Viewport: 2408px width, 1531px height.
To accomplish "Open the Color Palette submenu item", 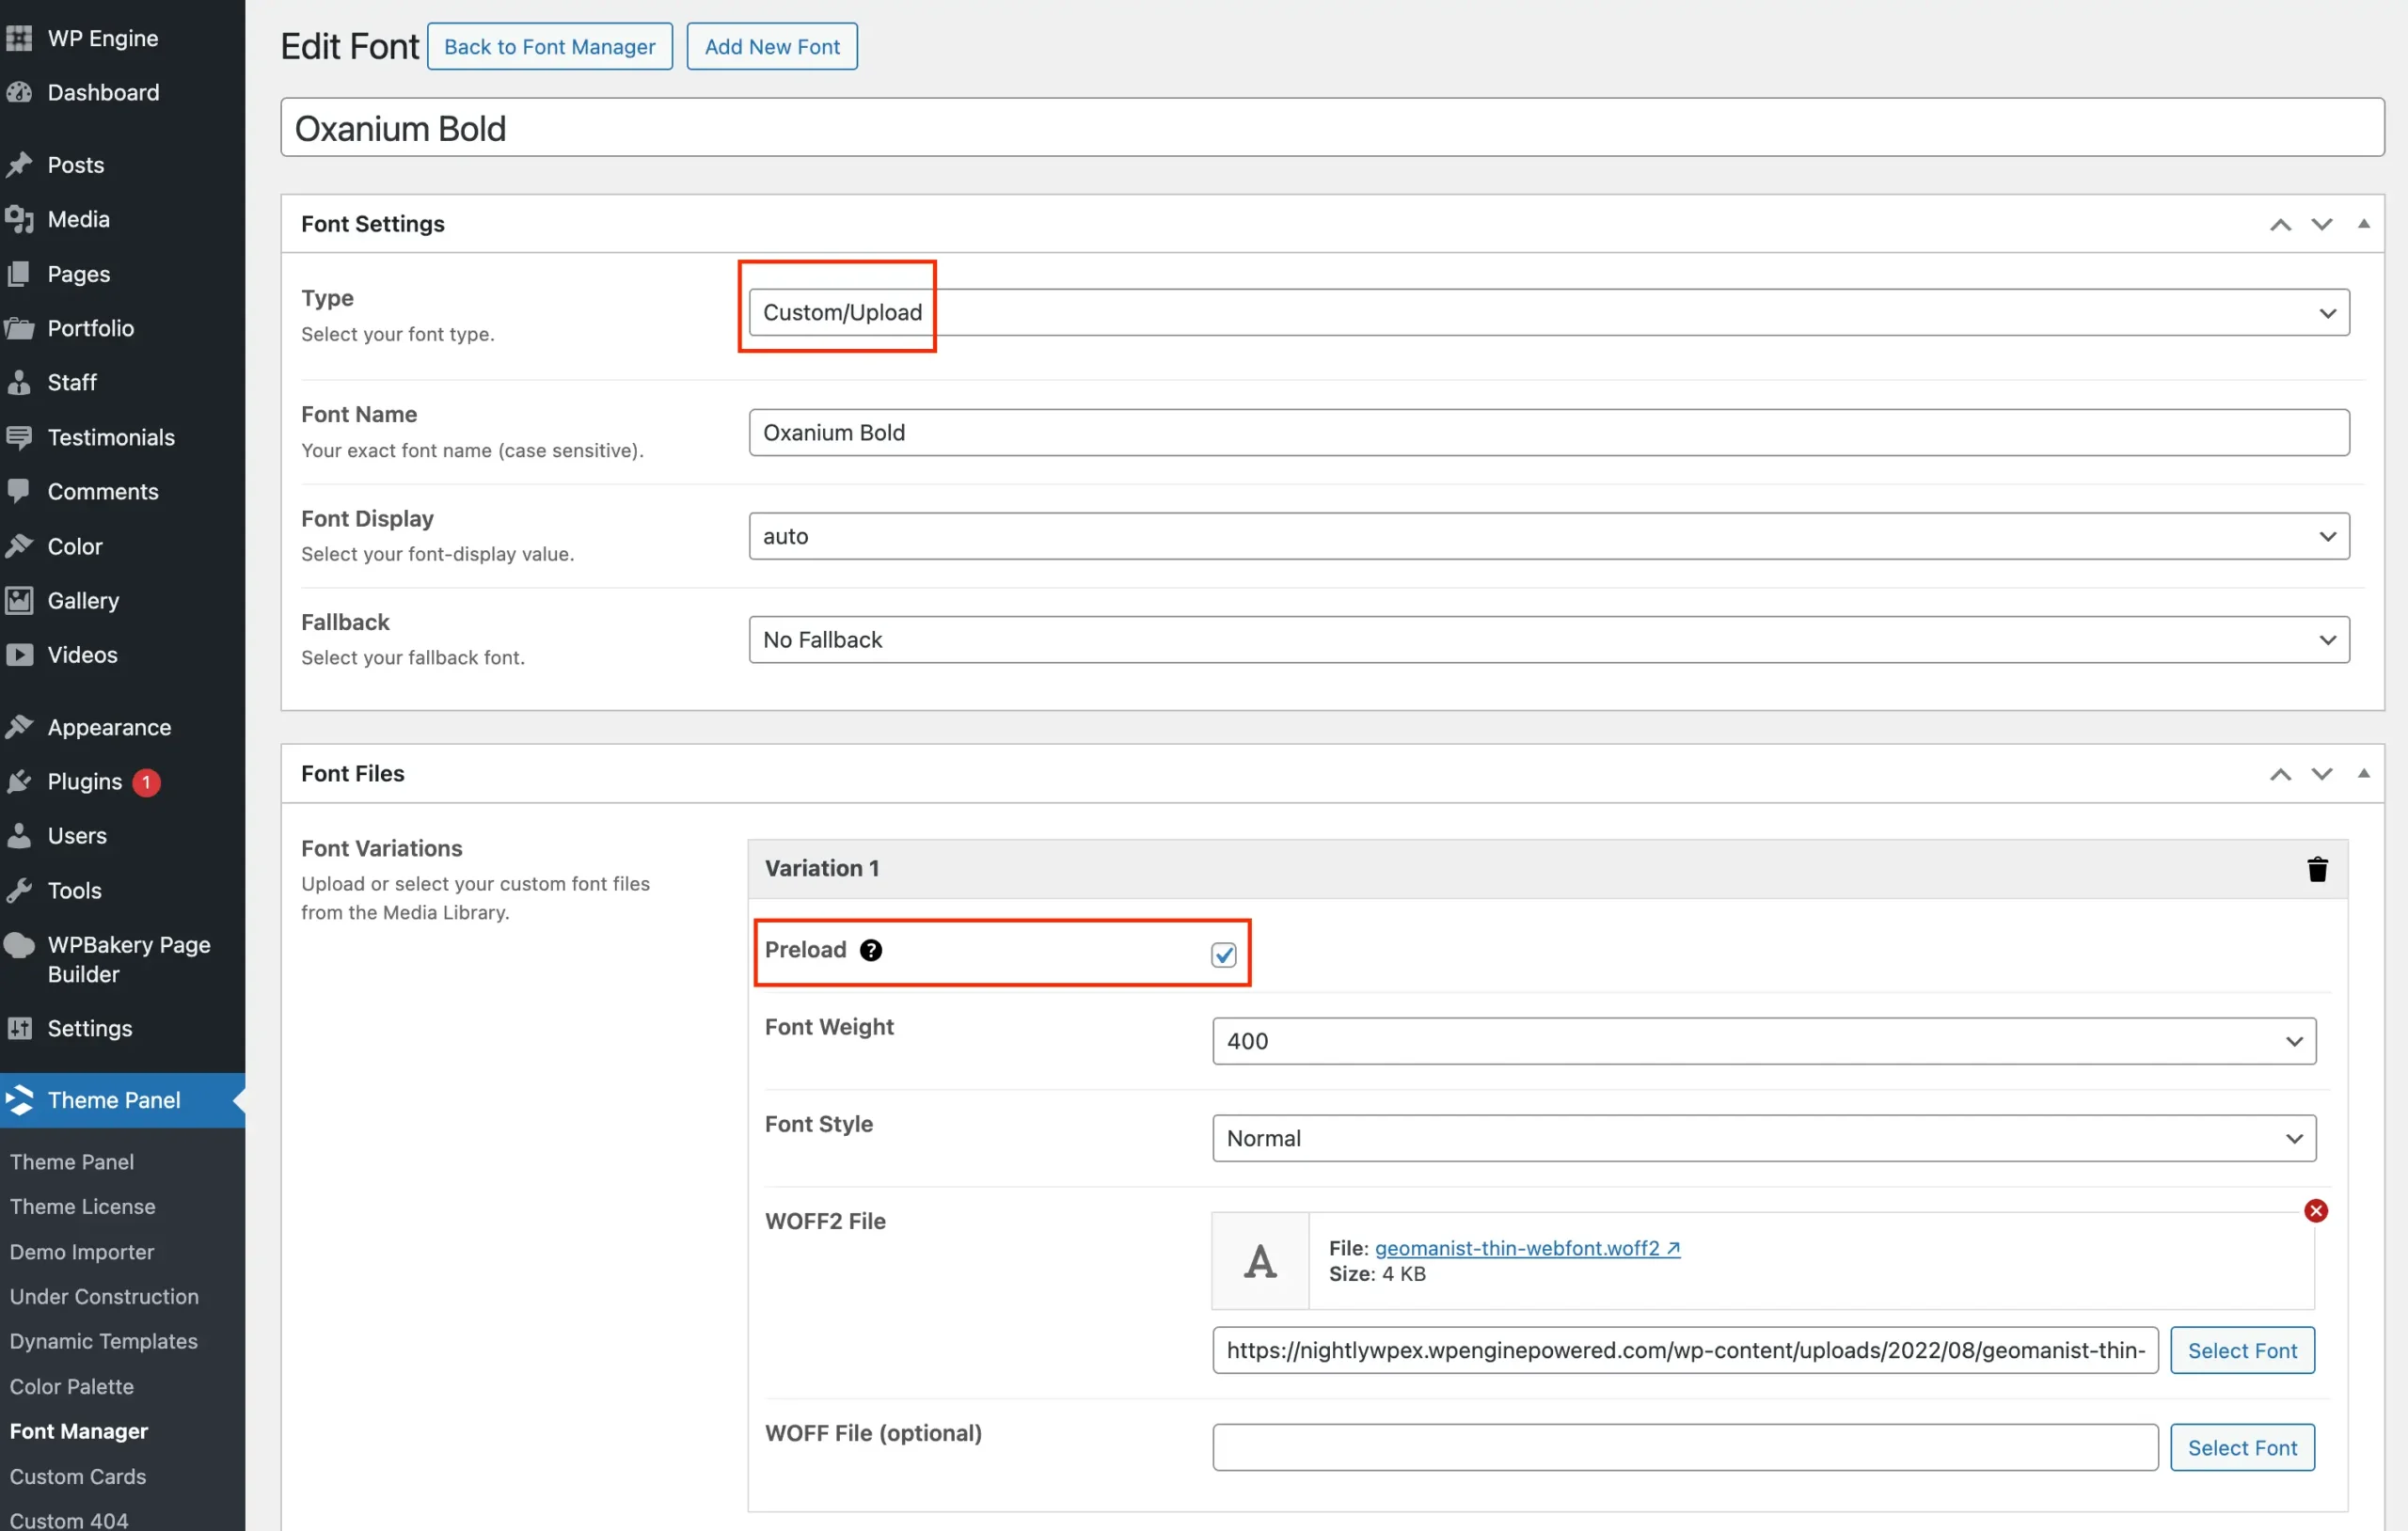I will pos(72,1387).
